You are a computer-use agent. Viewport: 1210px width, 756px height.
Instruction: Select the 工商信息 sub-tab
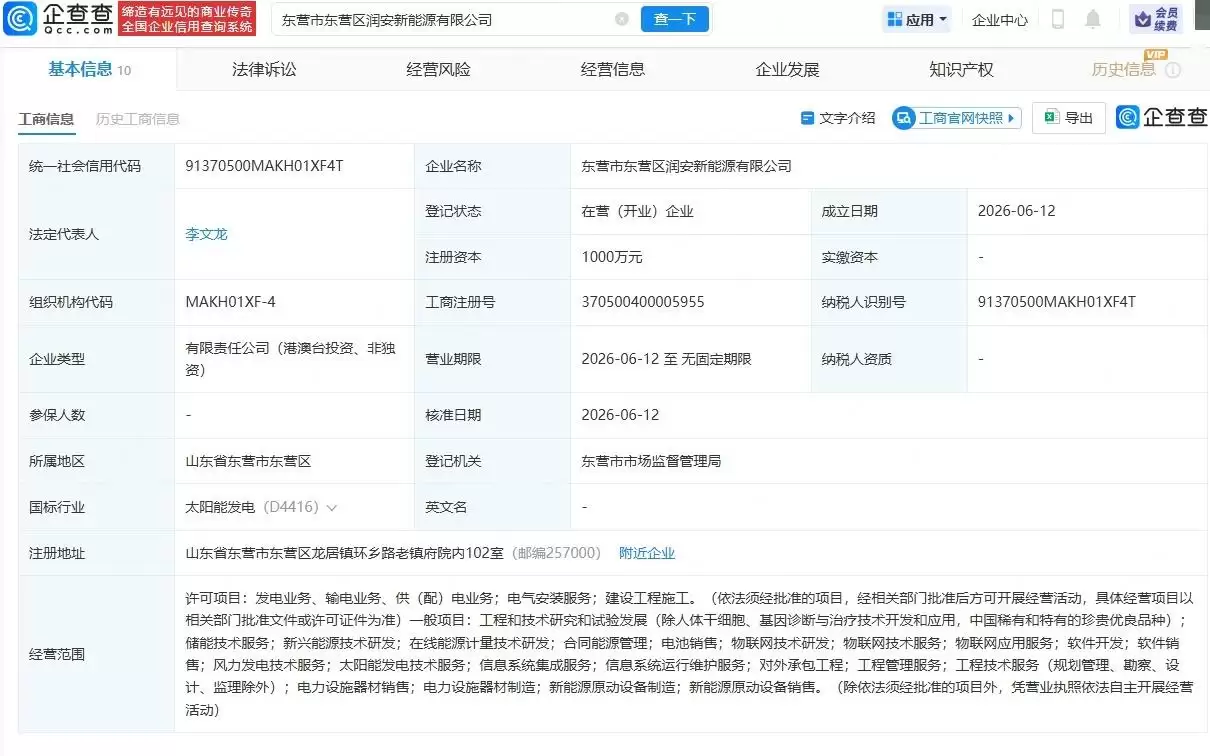[x=46, y=119]
